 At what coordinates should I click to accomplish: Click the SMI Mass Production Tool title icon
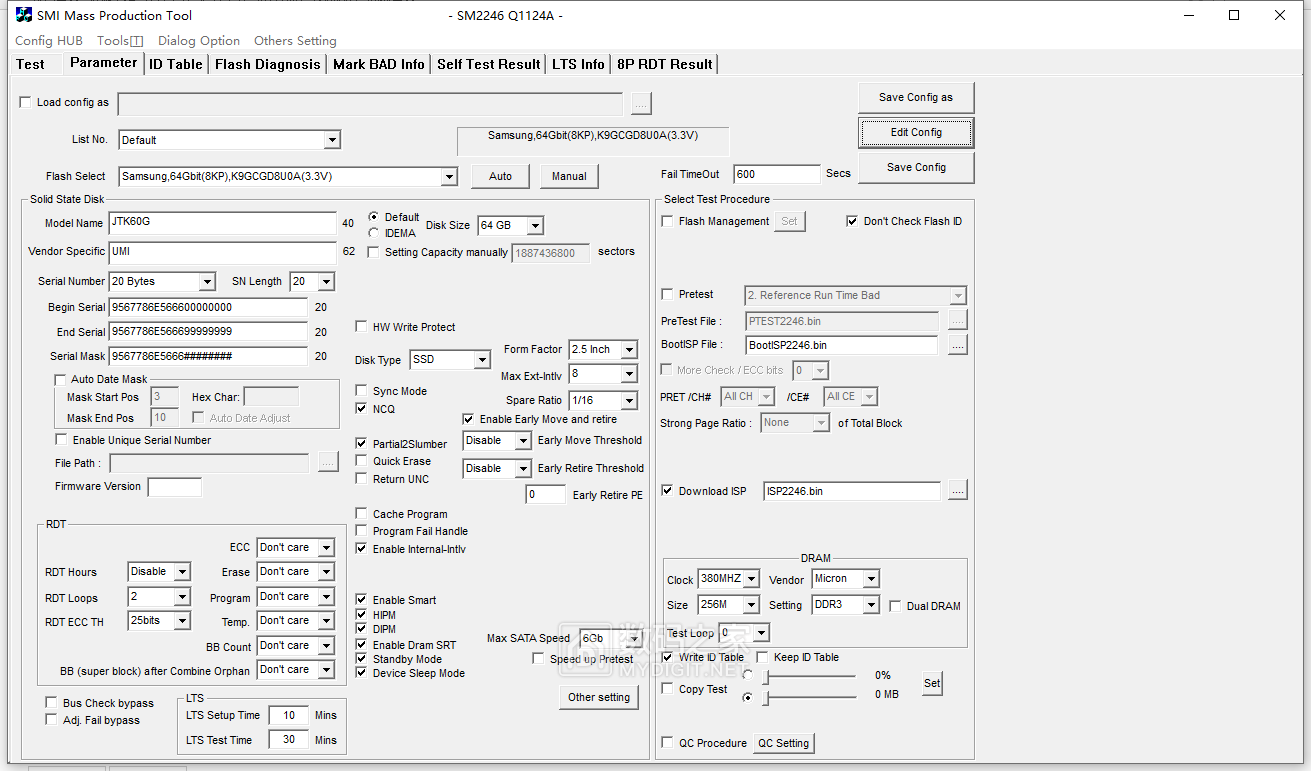click(24, 15)
